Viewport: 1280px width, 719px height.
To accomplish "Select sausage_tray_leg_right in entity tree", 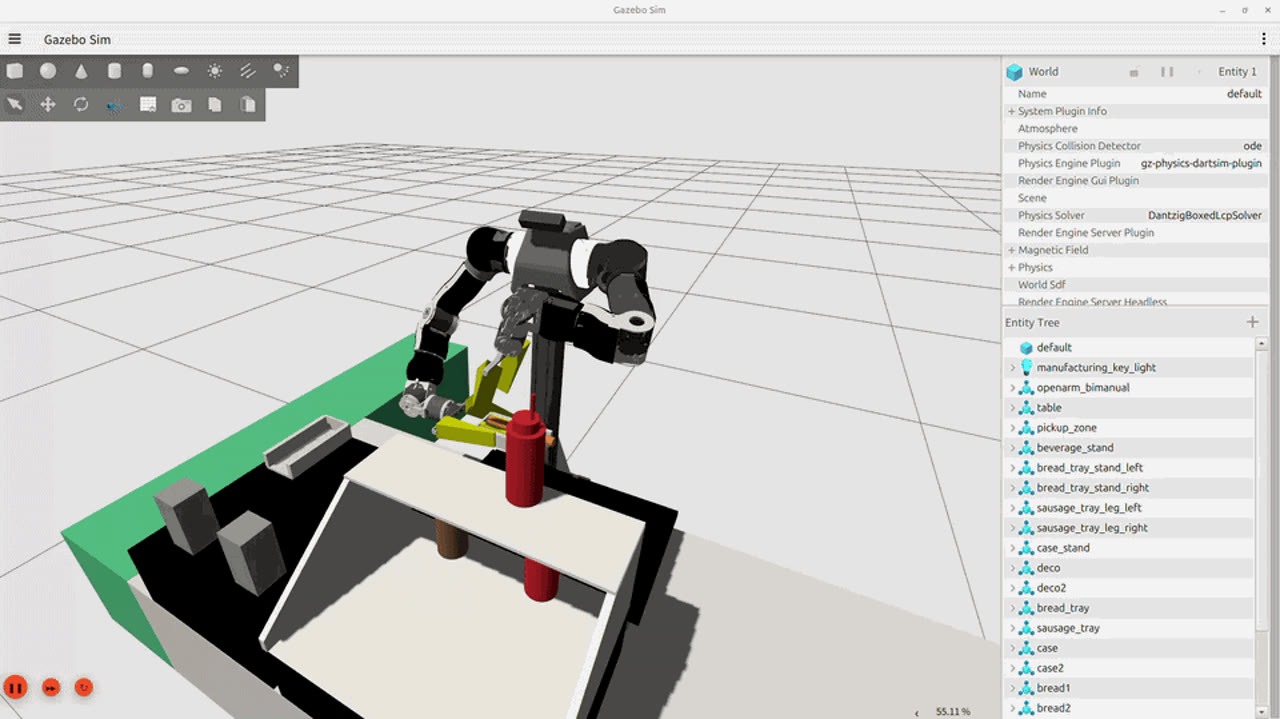I will [1129, 527].
